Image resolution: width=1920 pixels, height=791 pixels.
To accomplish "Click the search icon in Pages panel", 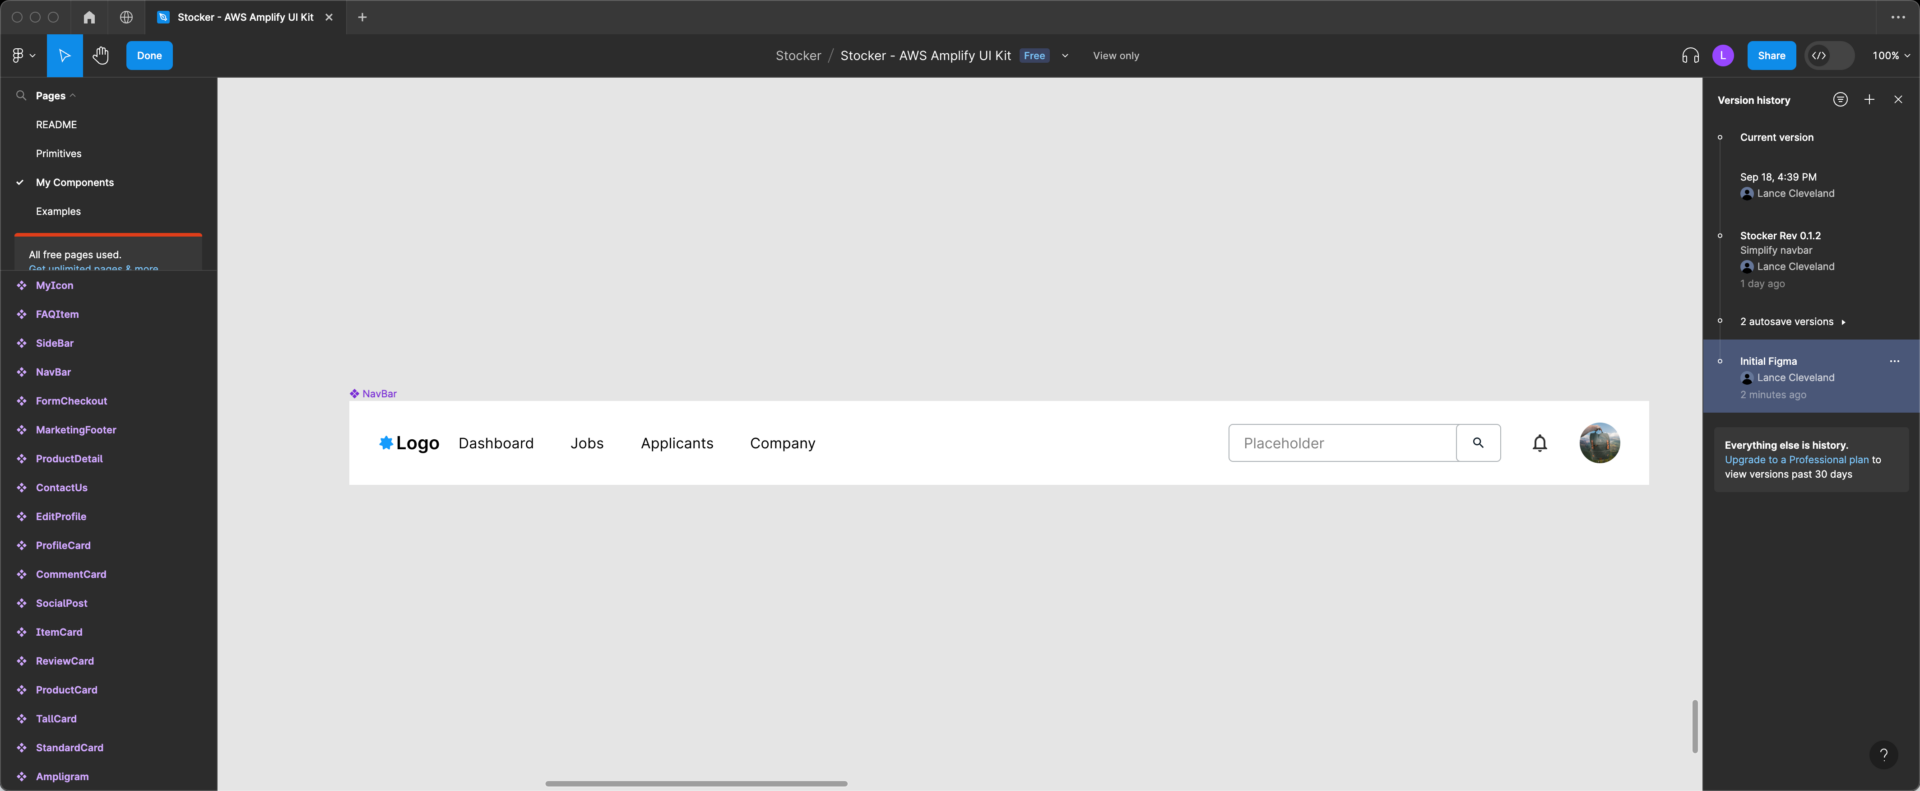I will click(21, 96).
